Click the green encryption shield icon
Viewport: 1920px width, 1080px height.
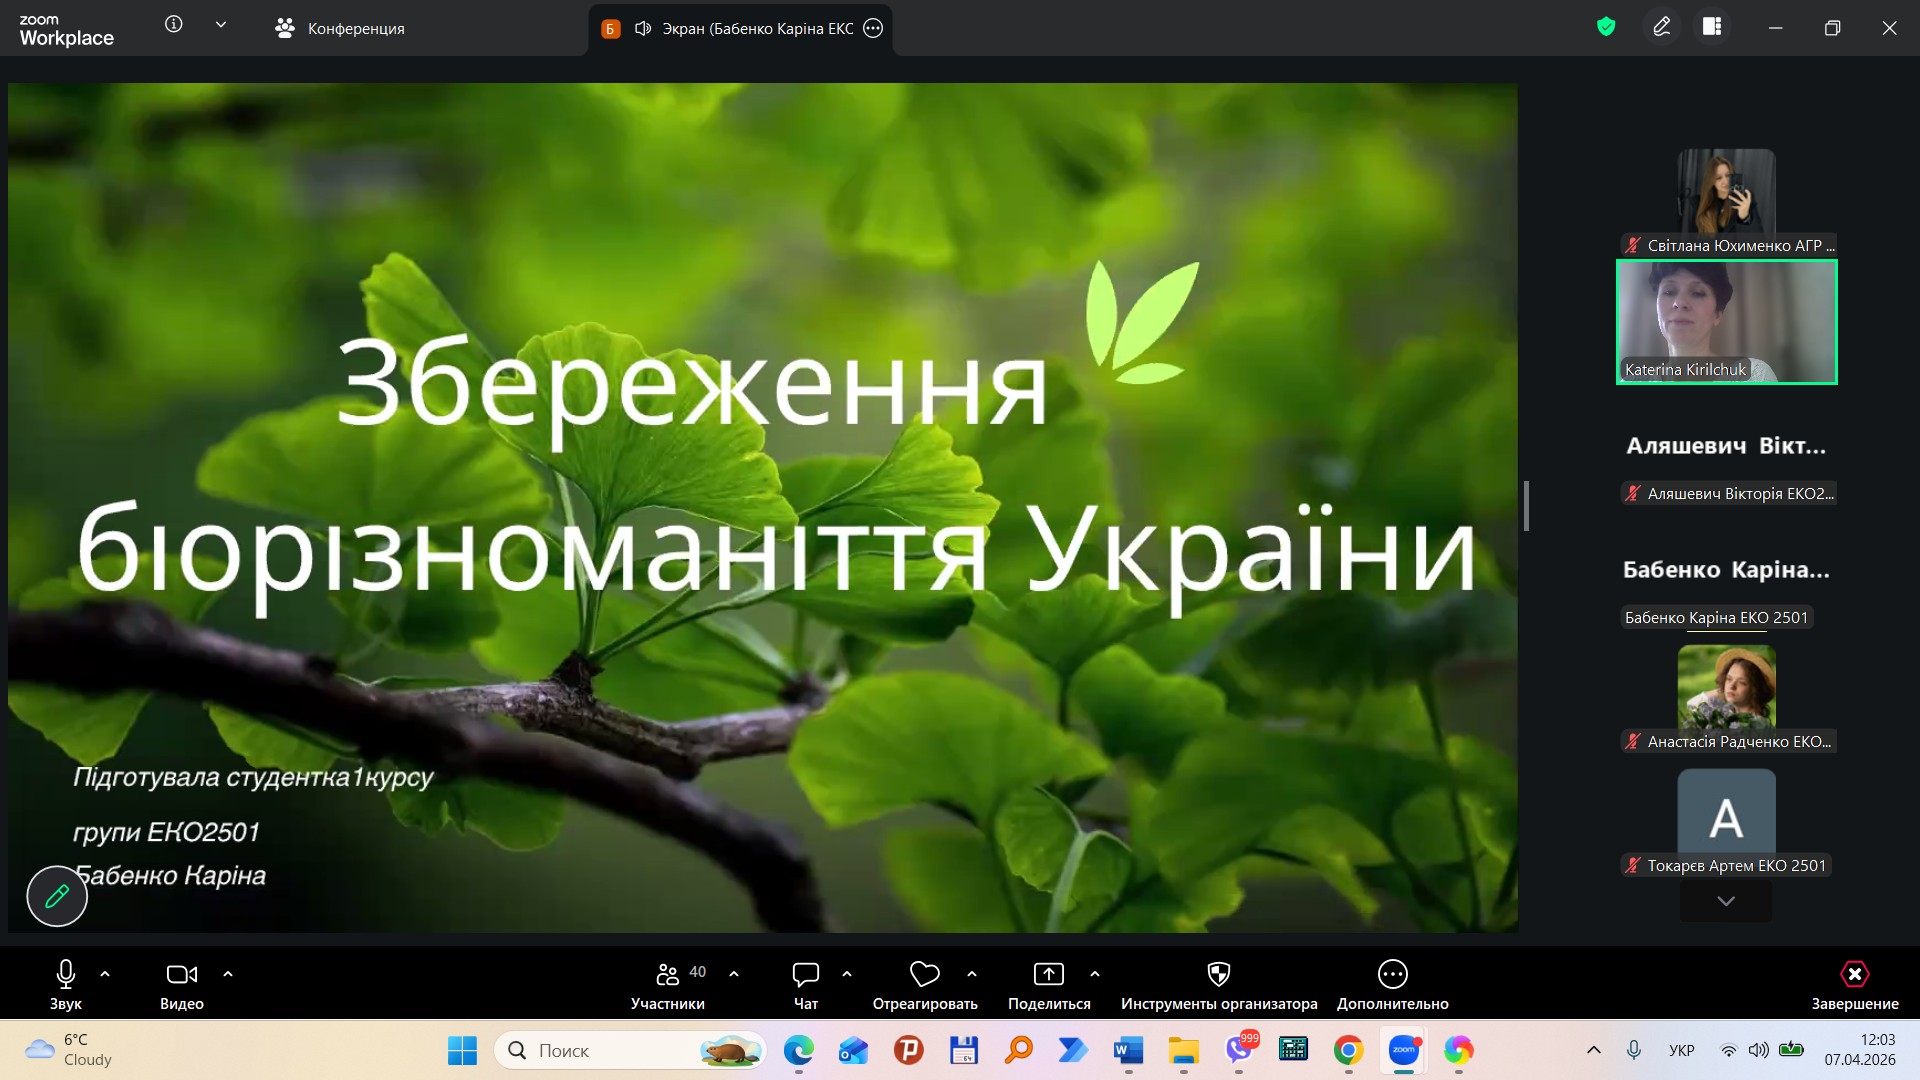1606,27
